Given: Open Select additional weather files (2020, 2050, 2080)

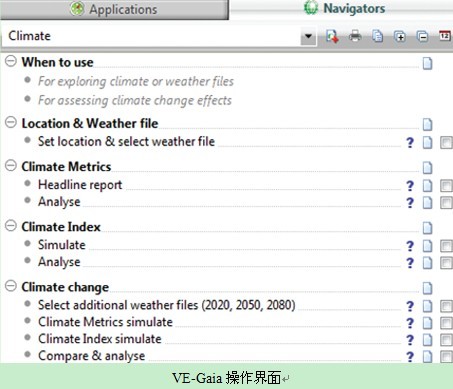Looking at the screenshot, I should tap(167, 305).
